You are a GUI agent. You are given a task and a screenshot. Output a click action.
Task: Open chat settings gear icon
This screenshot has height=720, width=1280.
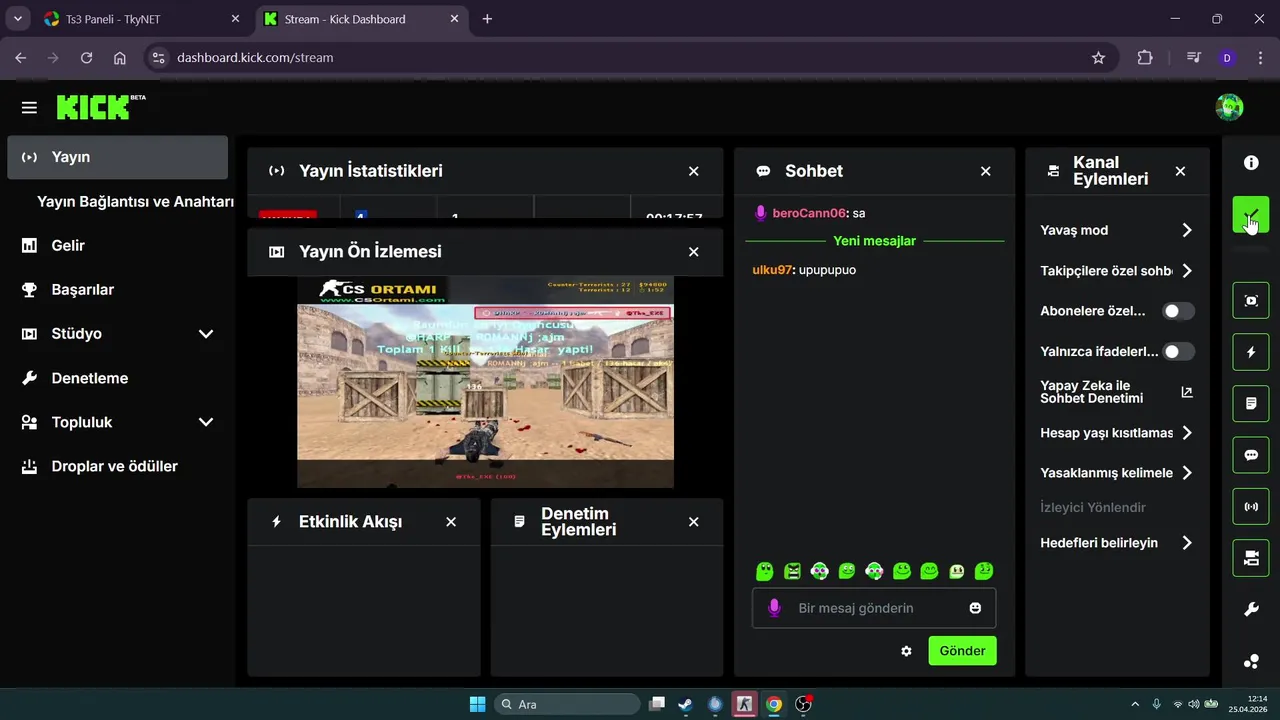[x=906, y=651]
